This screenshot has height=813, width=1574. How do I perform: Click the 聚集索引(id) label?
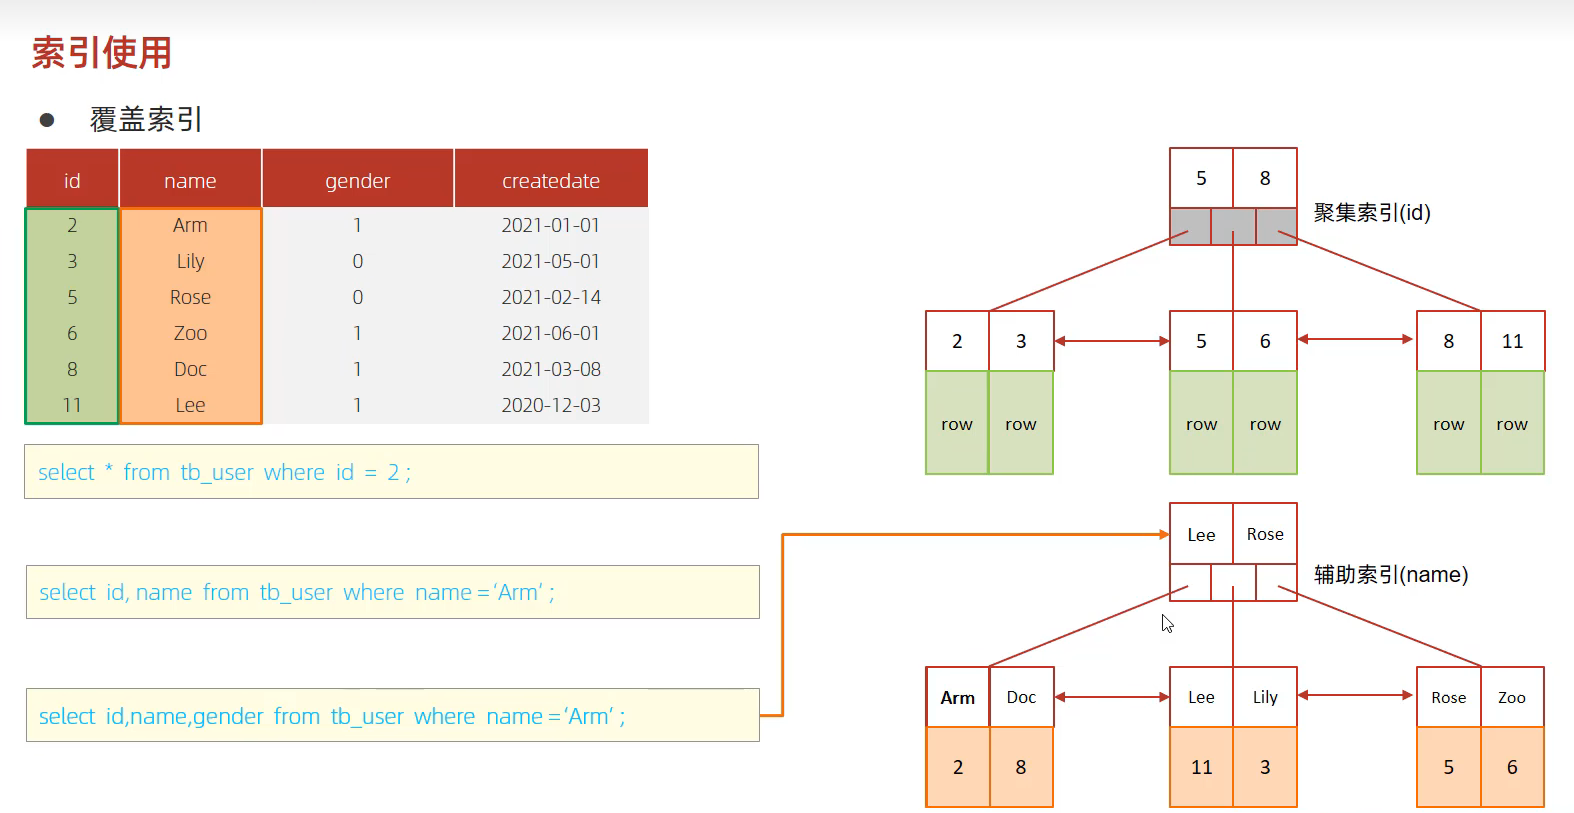coord(1371,212)
